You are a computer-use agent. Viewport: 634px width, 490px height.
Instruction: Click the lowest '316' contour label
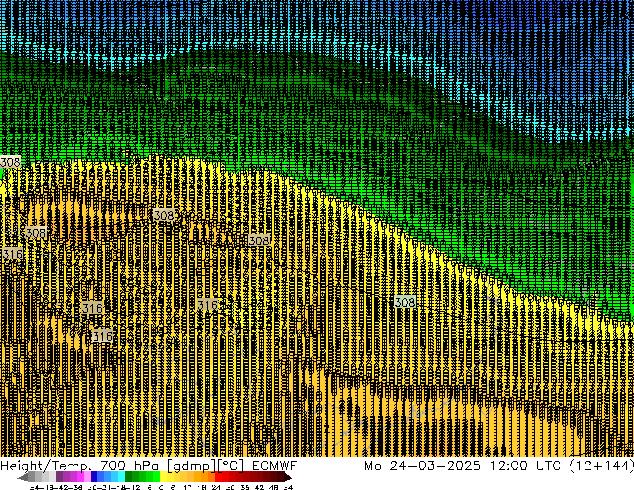[x=102, y=336]
